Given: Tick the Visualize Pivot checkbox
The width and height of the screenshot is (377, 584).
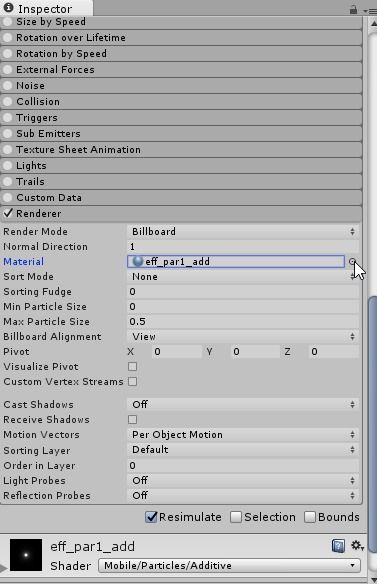Looking at the screenshot, I should 132,366.
